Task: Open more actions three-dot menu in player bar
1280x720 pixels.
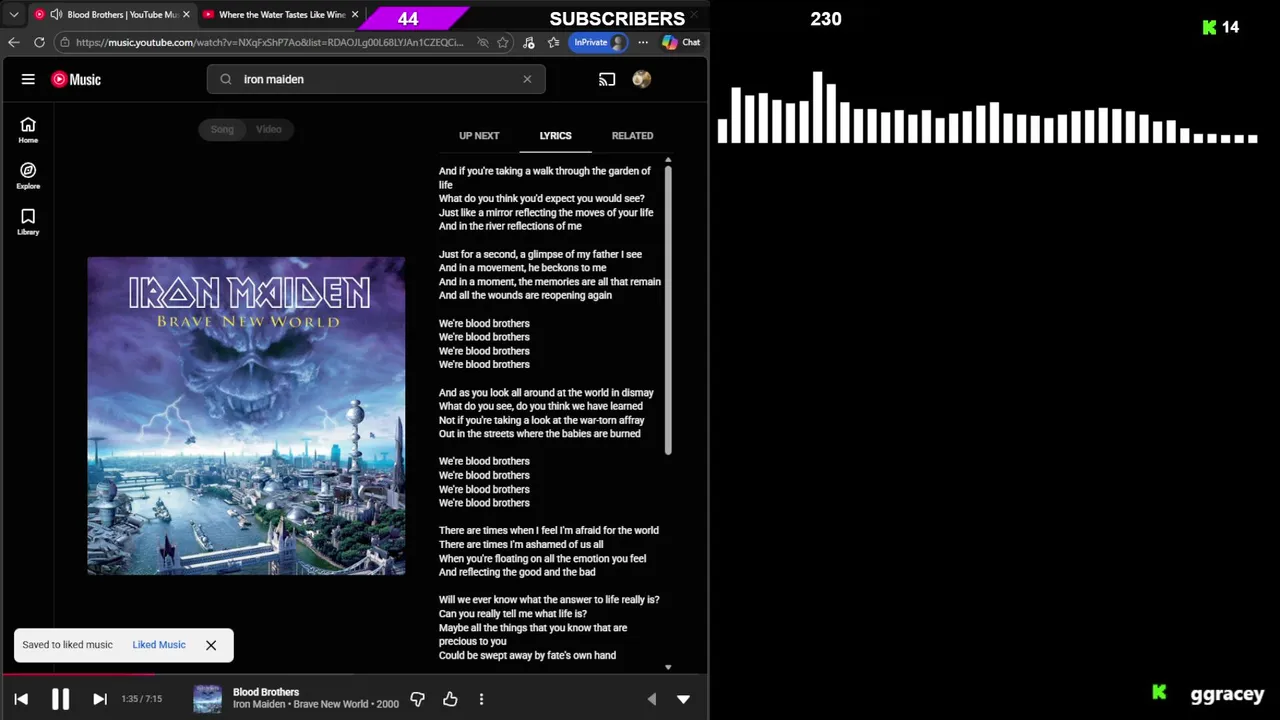Action: pos(481,699)
